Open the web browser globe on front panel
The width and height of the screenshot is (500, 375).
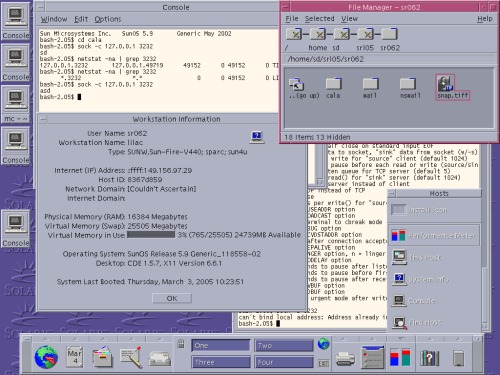[x=47, y=357]
